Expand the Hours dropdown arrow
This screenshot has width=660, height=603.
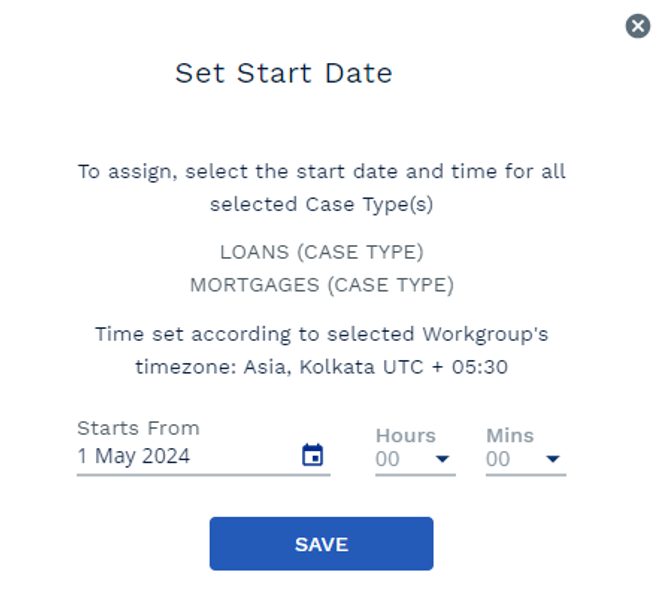(x=442, y=459)
